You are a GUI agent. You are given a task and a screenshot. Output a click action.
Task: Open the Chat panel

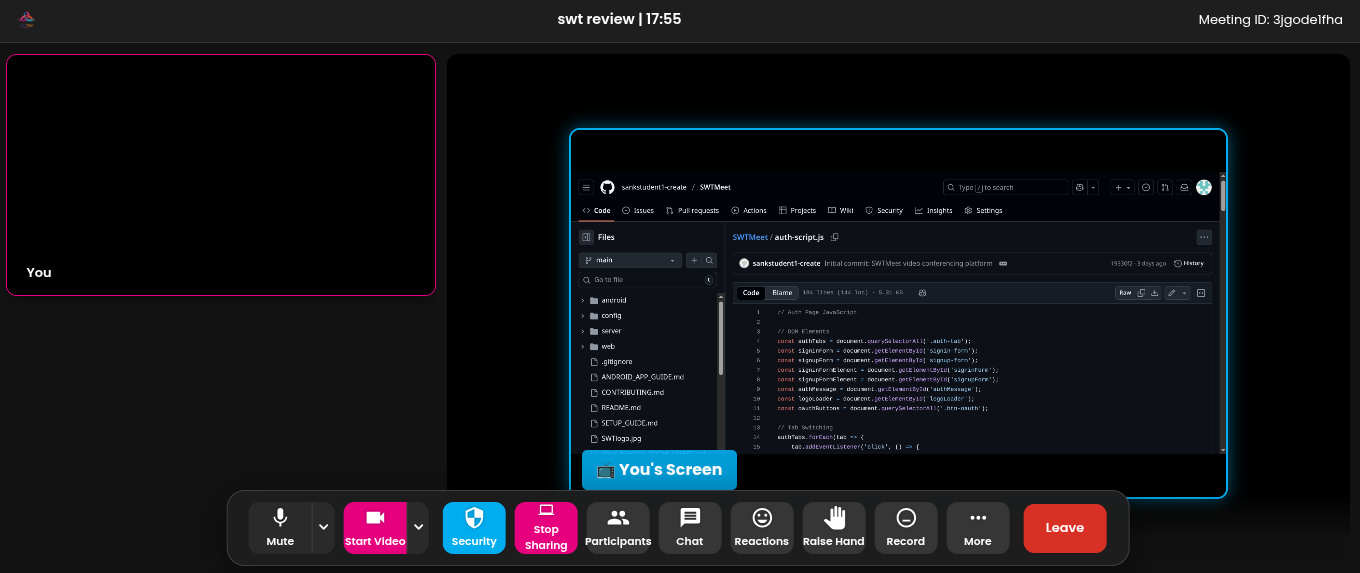(x=690, y=527)
